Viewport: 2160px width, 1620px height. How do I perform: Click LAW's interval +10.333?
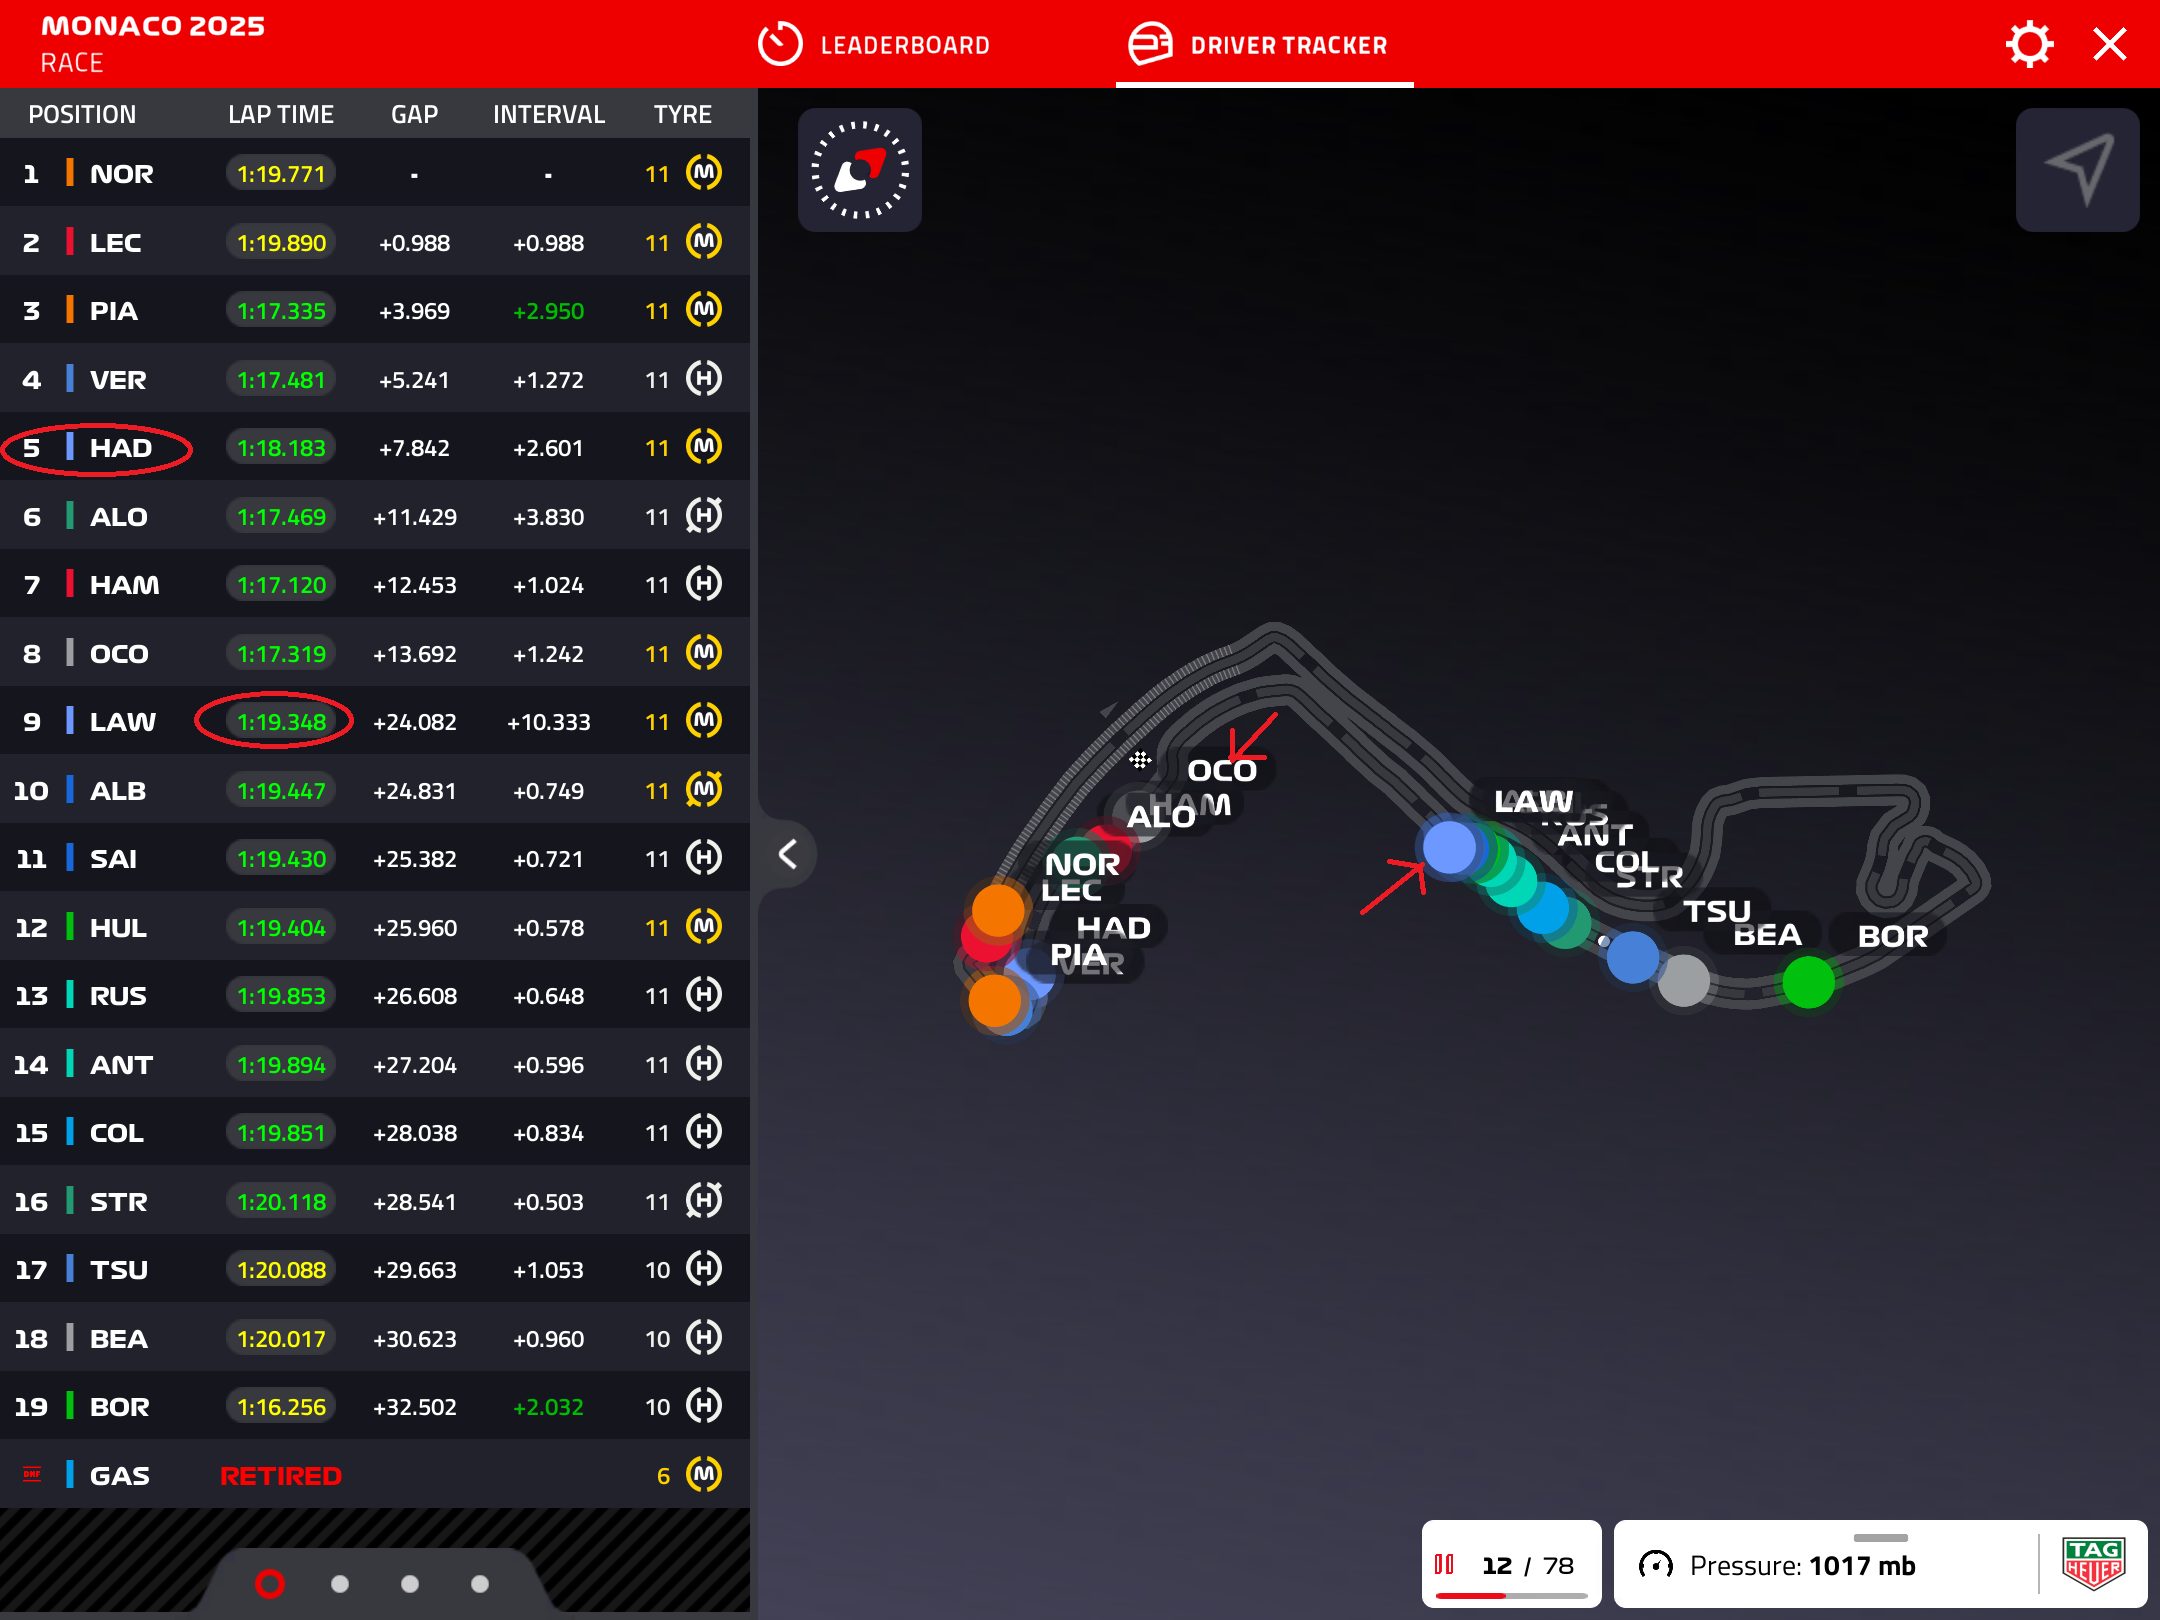tap(548, 722)
